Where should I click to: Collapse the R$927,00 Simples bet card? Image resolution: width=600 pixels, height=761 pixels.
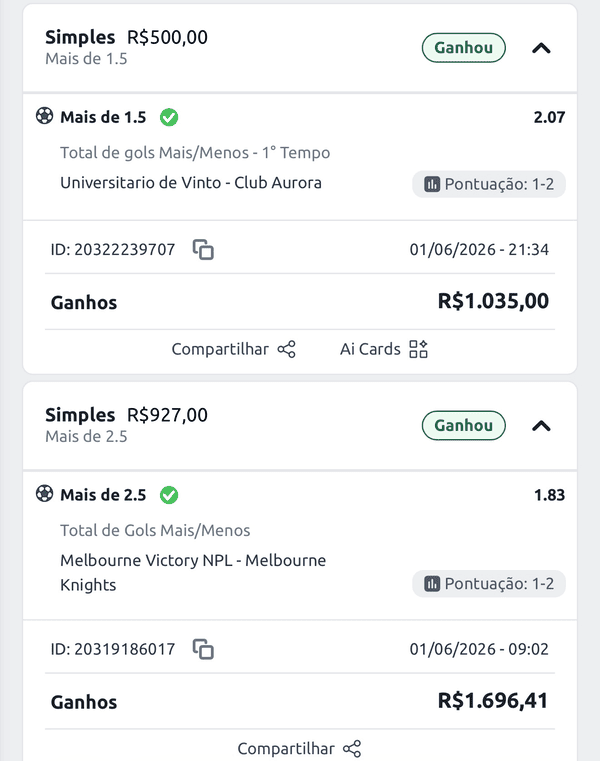541,426
